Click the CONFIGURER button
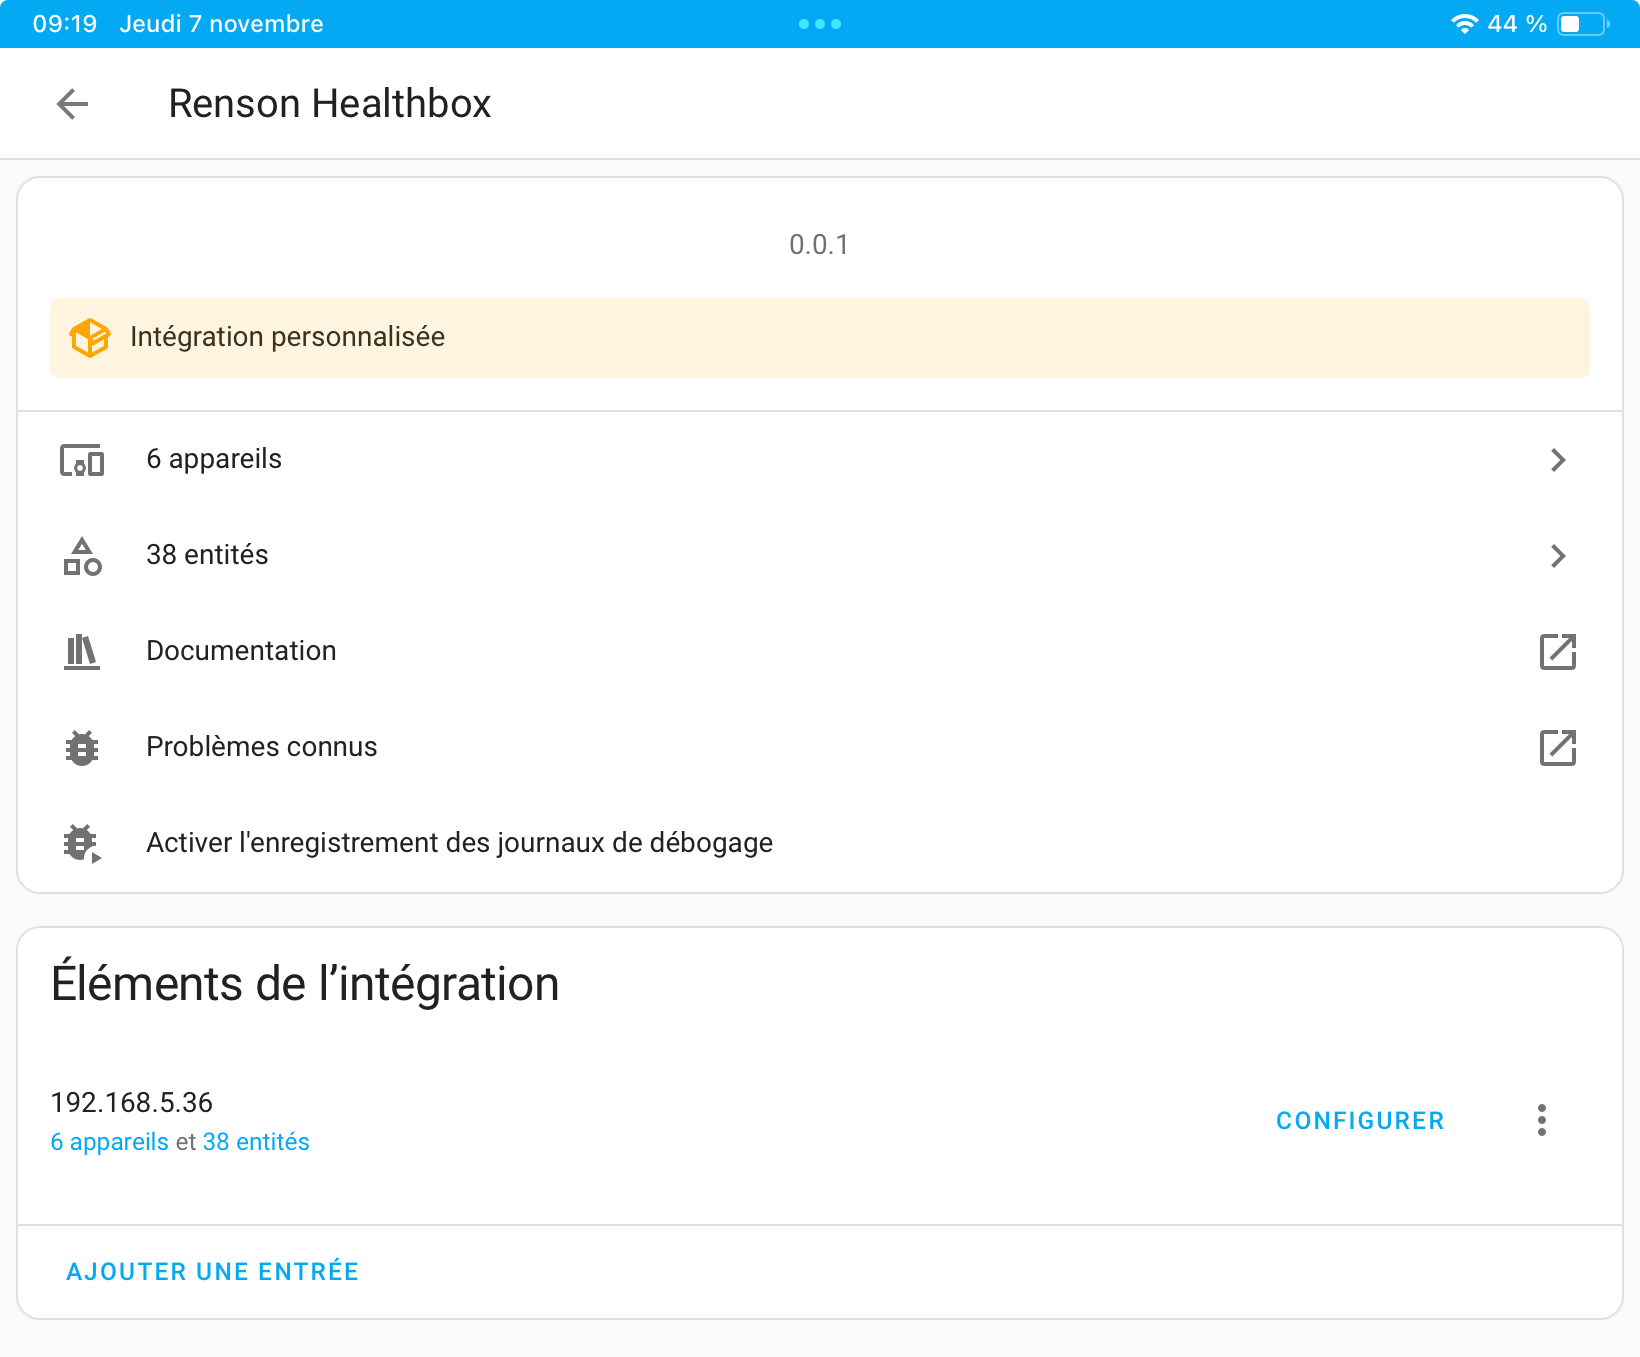This screenshot has height=1357, width=1640. tap(1360, 1121)
